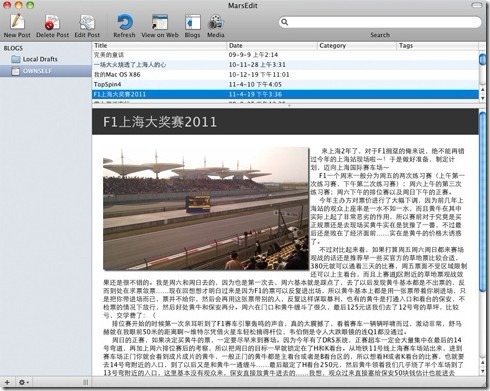
Task: Click the toolbar toggle pill button
Action: [477, 5]
